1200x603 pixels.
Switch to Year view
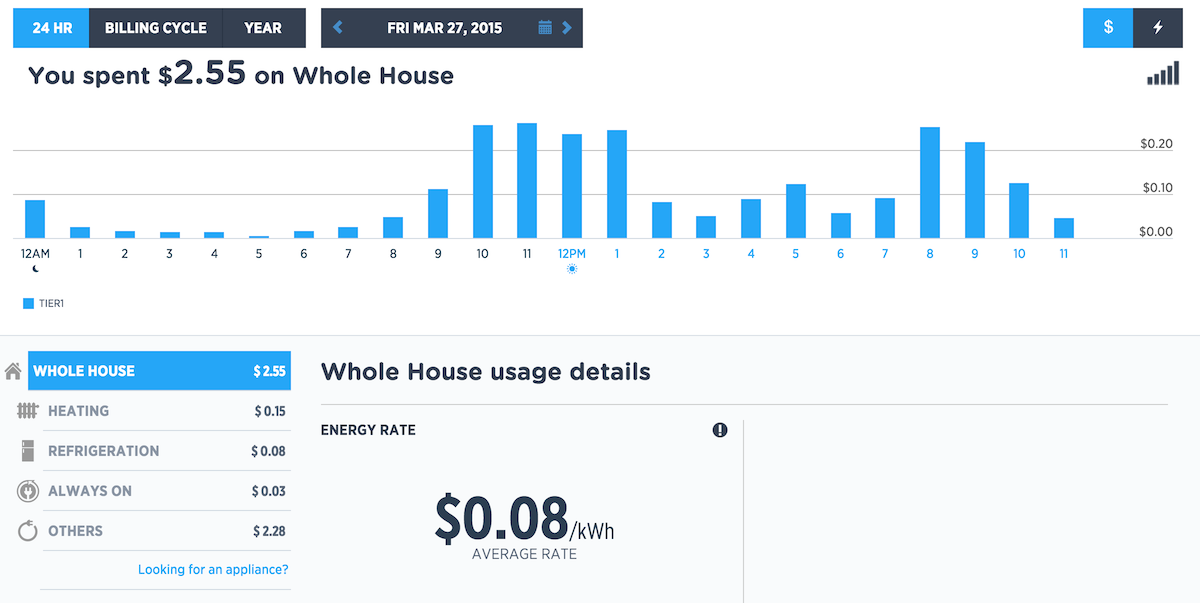(x=263, y=28)
